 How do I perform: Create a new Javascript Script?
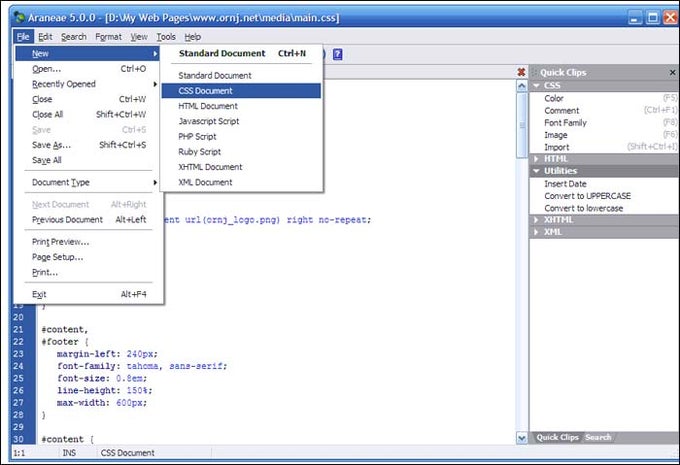click(x=242, y=121)
